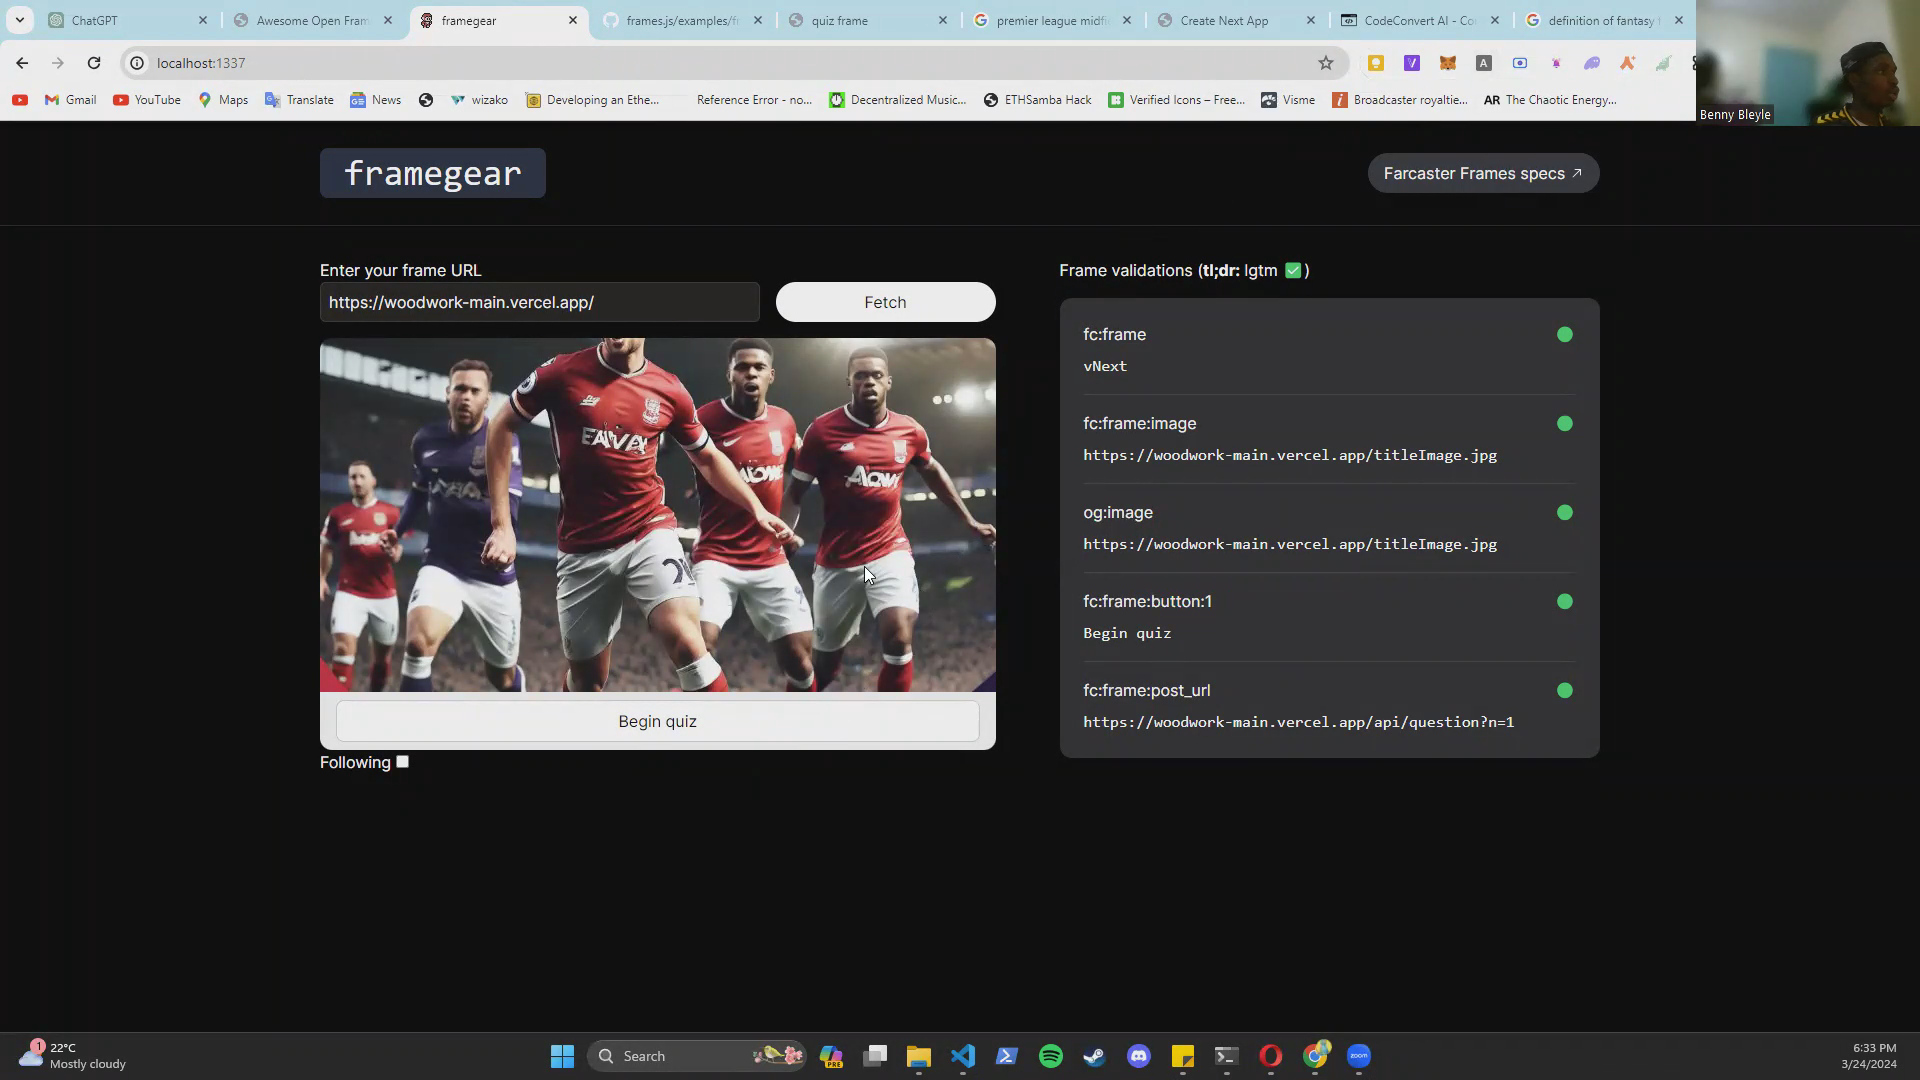Viewport: 1920px width, 1080px height.
Task: Open Opera browser from taskbar
Action: point(1271,1056)
